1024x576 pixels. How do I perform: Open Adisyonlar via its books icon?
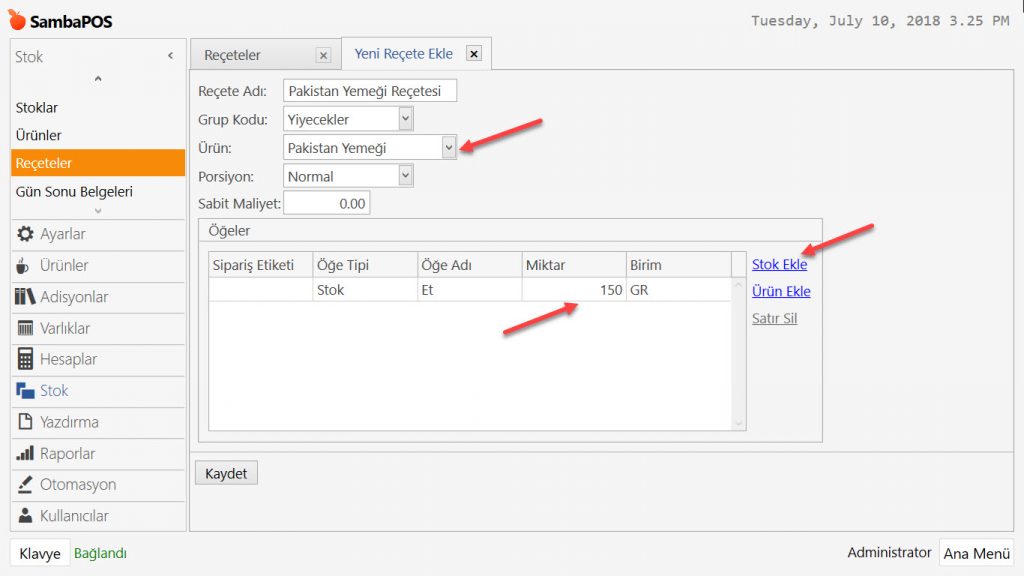(x=25, y=297)
